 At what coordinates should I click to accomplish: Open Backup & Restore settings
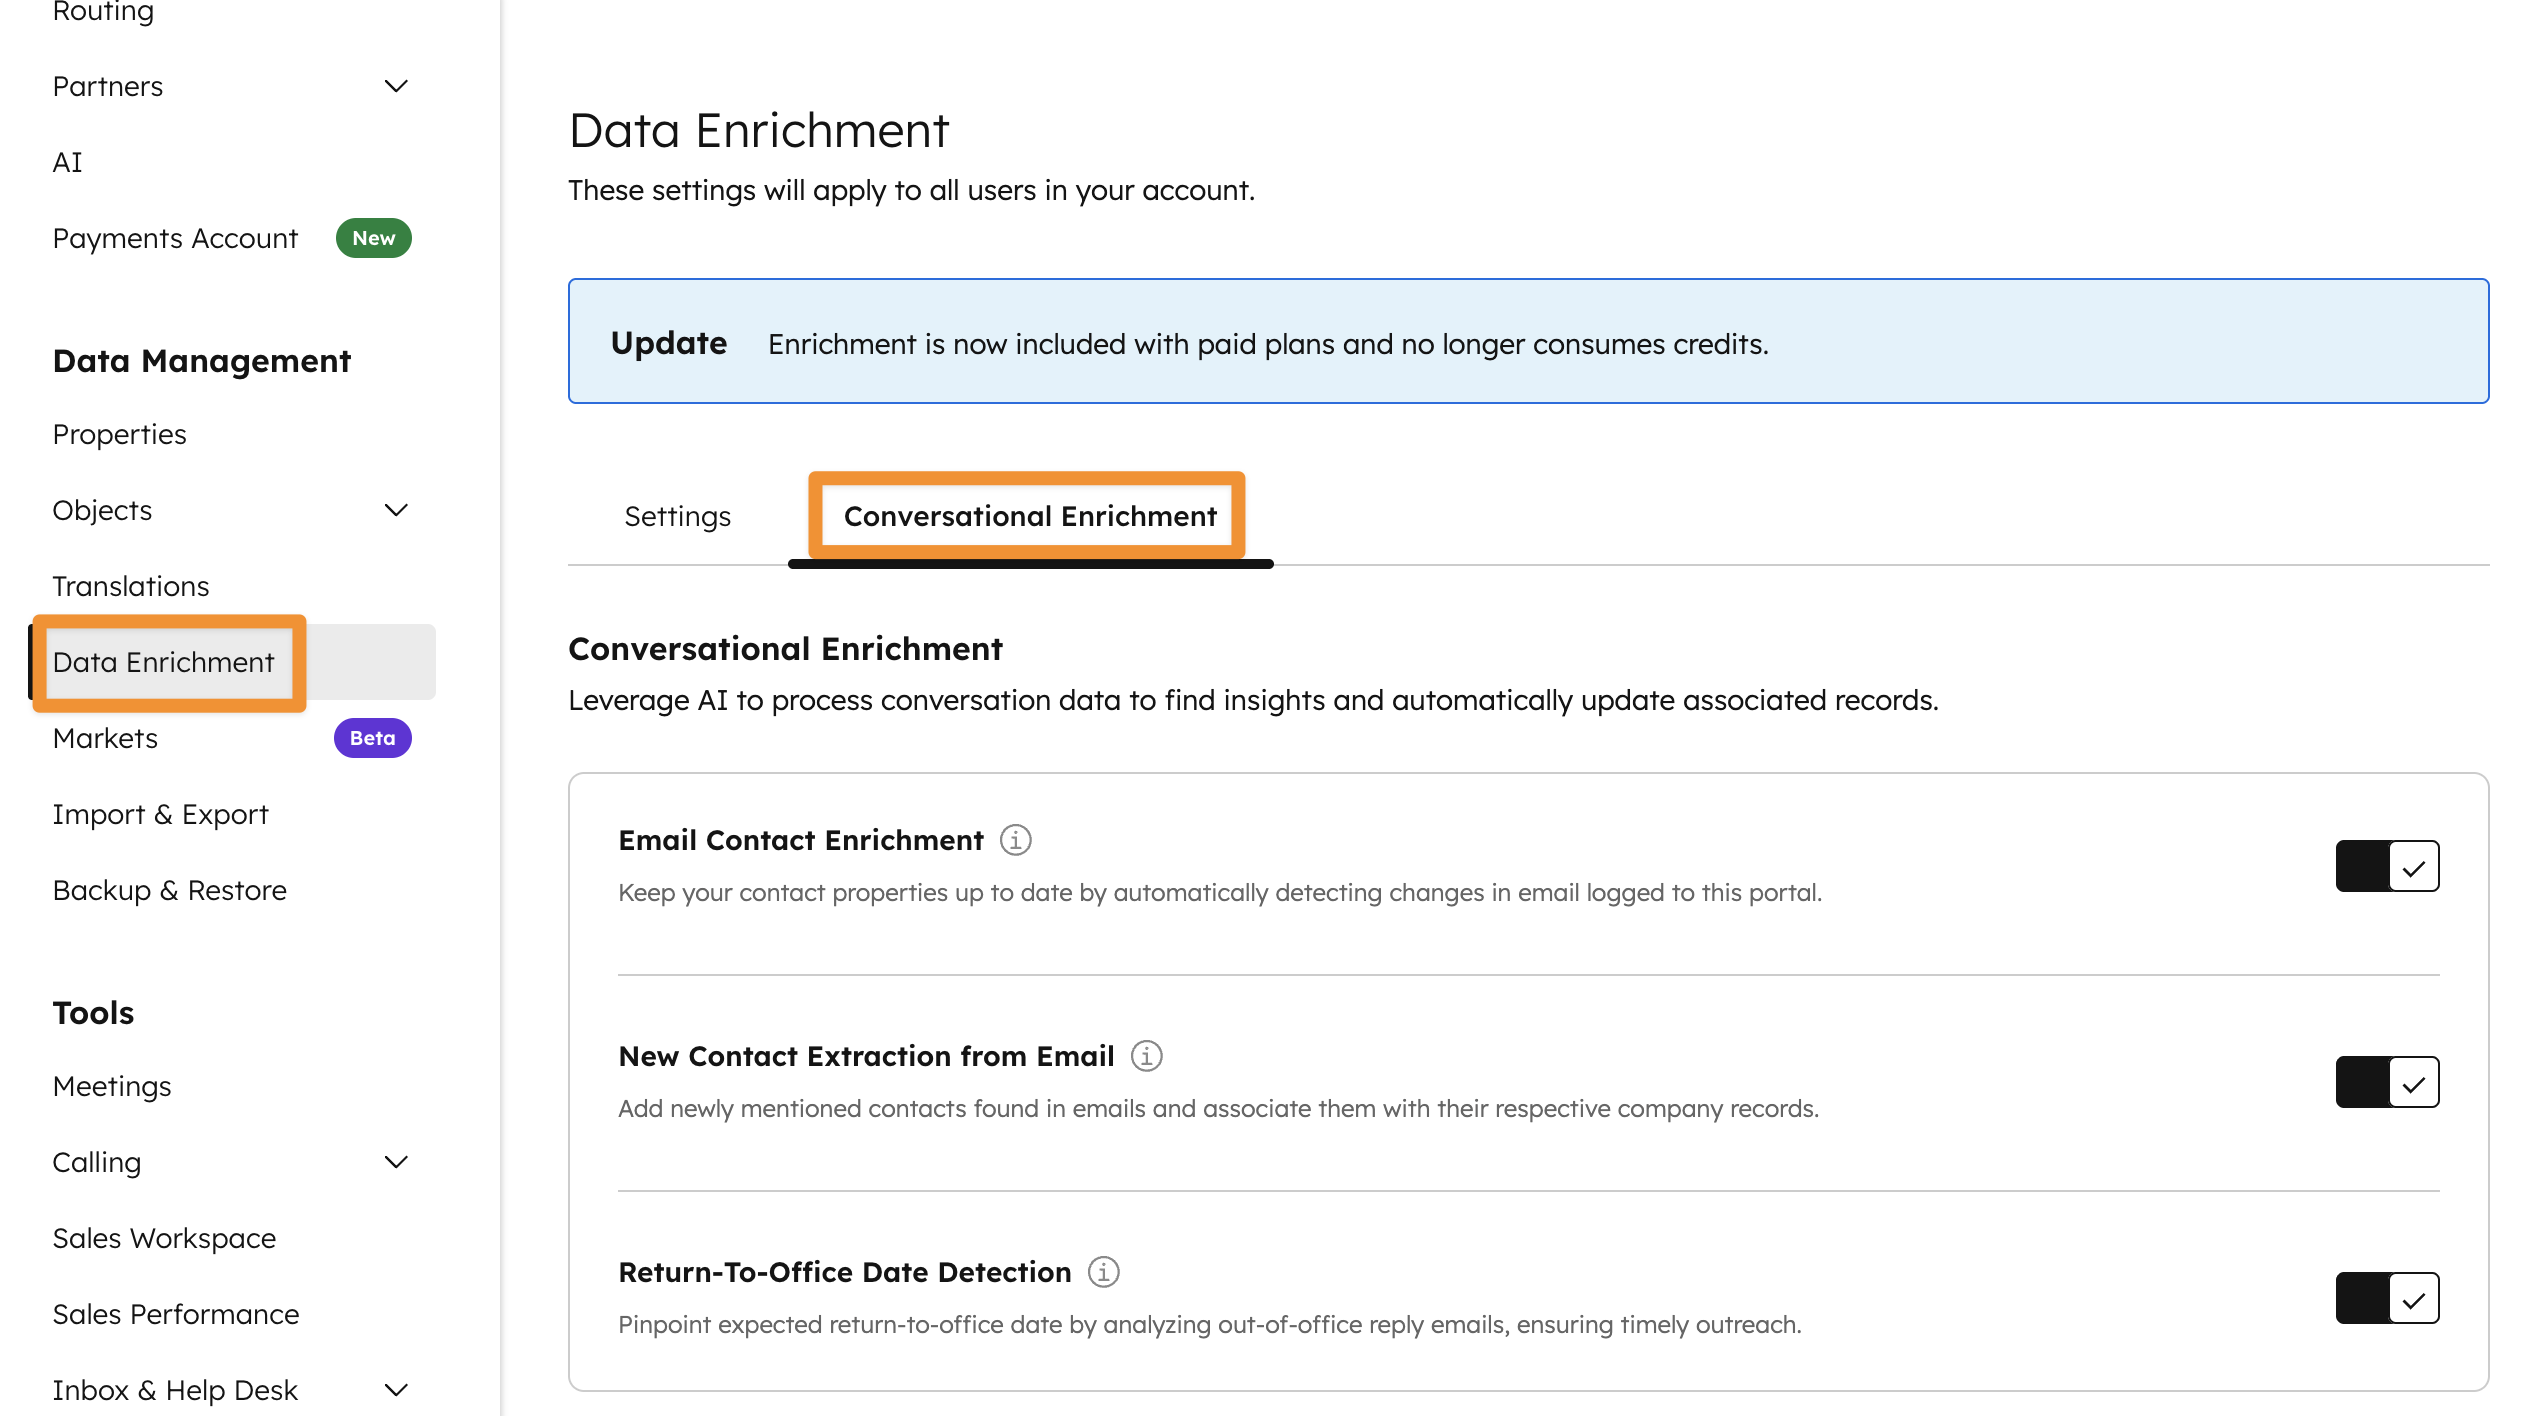pos(169,890)
